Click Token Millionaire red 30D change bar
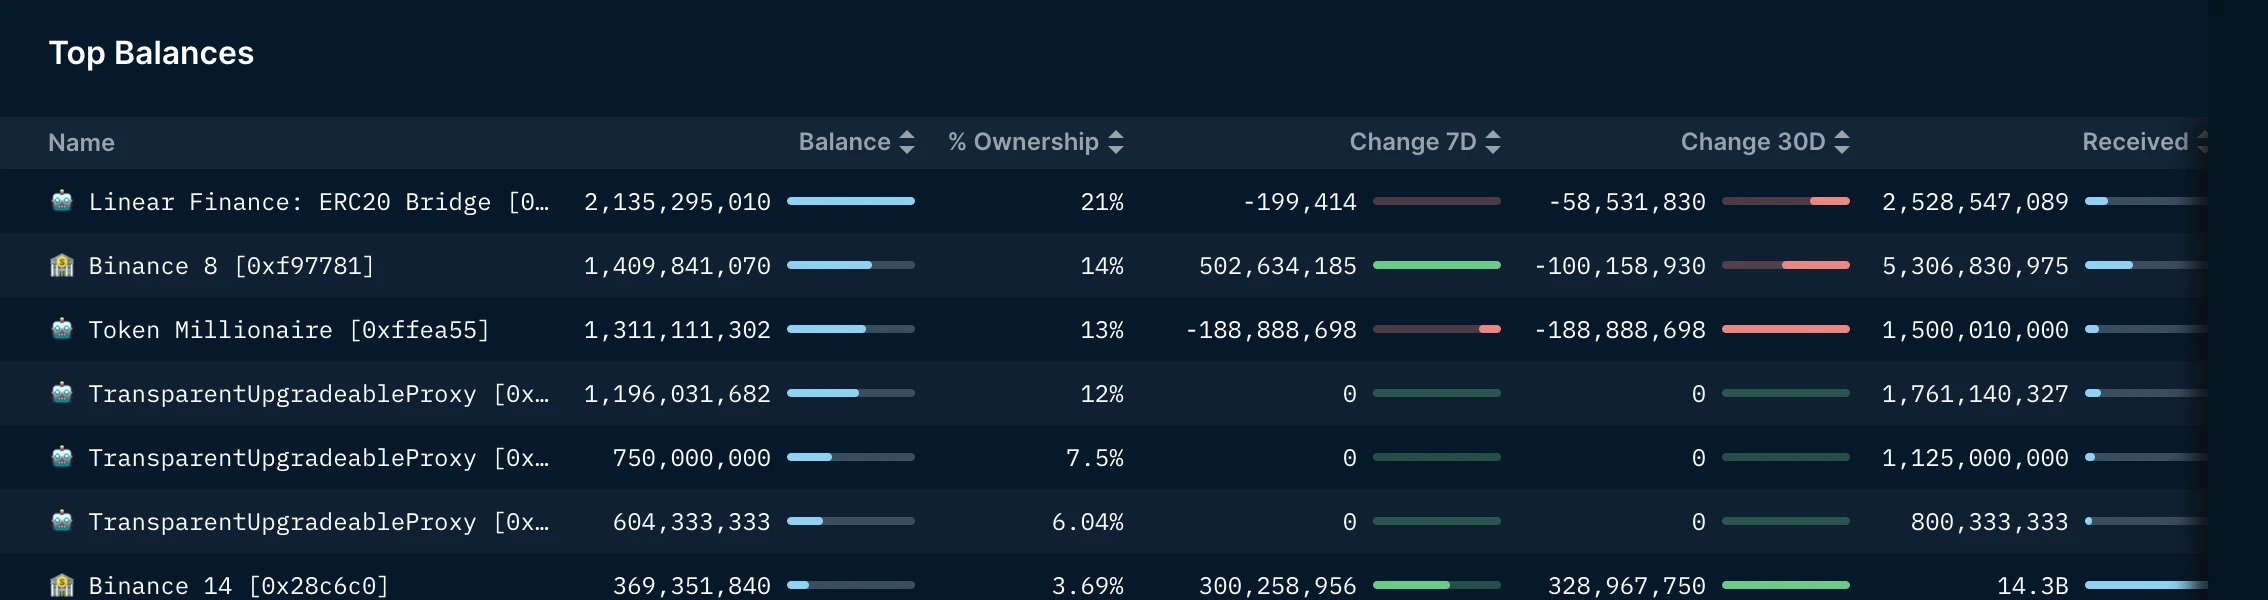Image resolution: width=2268 pixels, height=600 pixels. 1785,329
